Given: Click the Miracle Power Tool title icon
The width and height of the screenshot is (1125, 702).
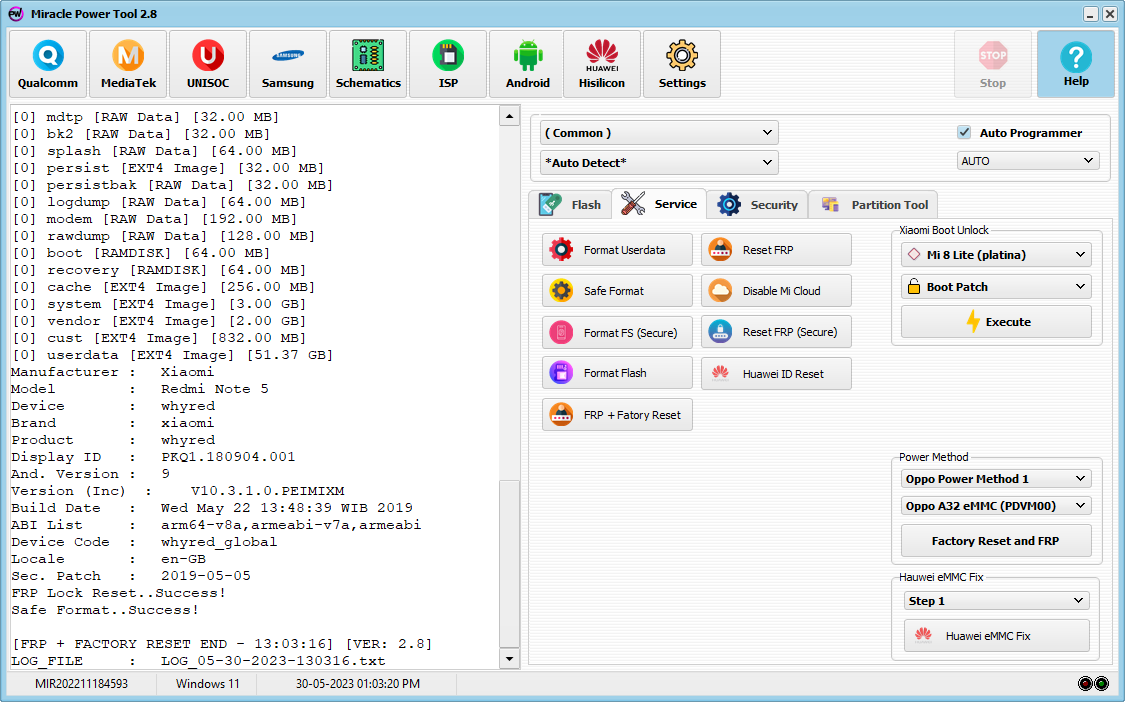Looking at the screenshot, I should pos(16,14).
